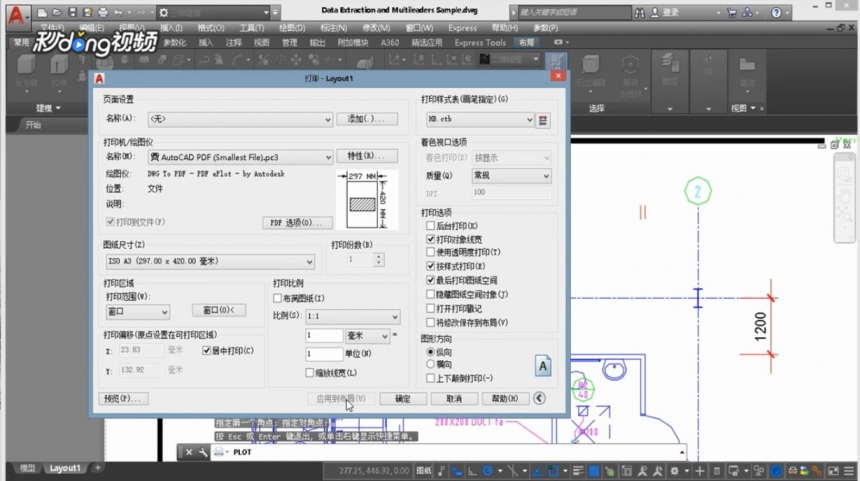Enable the 打开打印戳记 checkbox

[431, 308]
